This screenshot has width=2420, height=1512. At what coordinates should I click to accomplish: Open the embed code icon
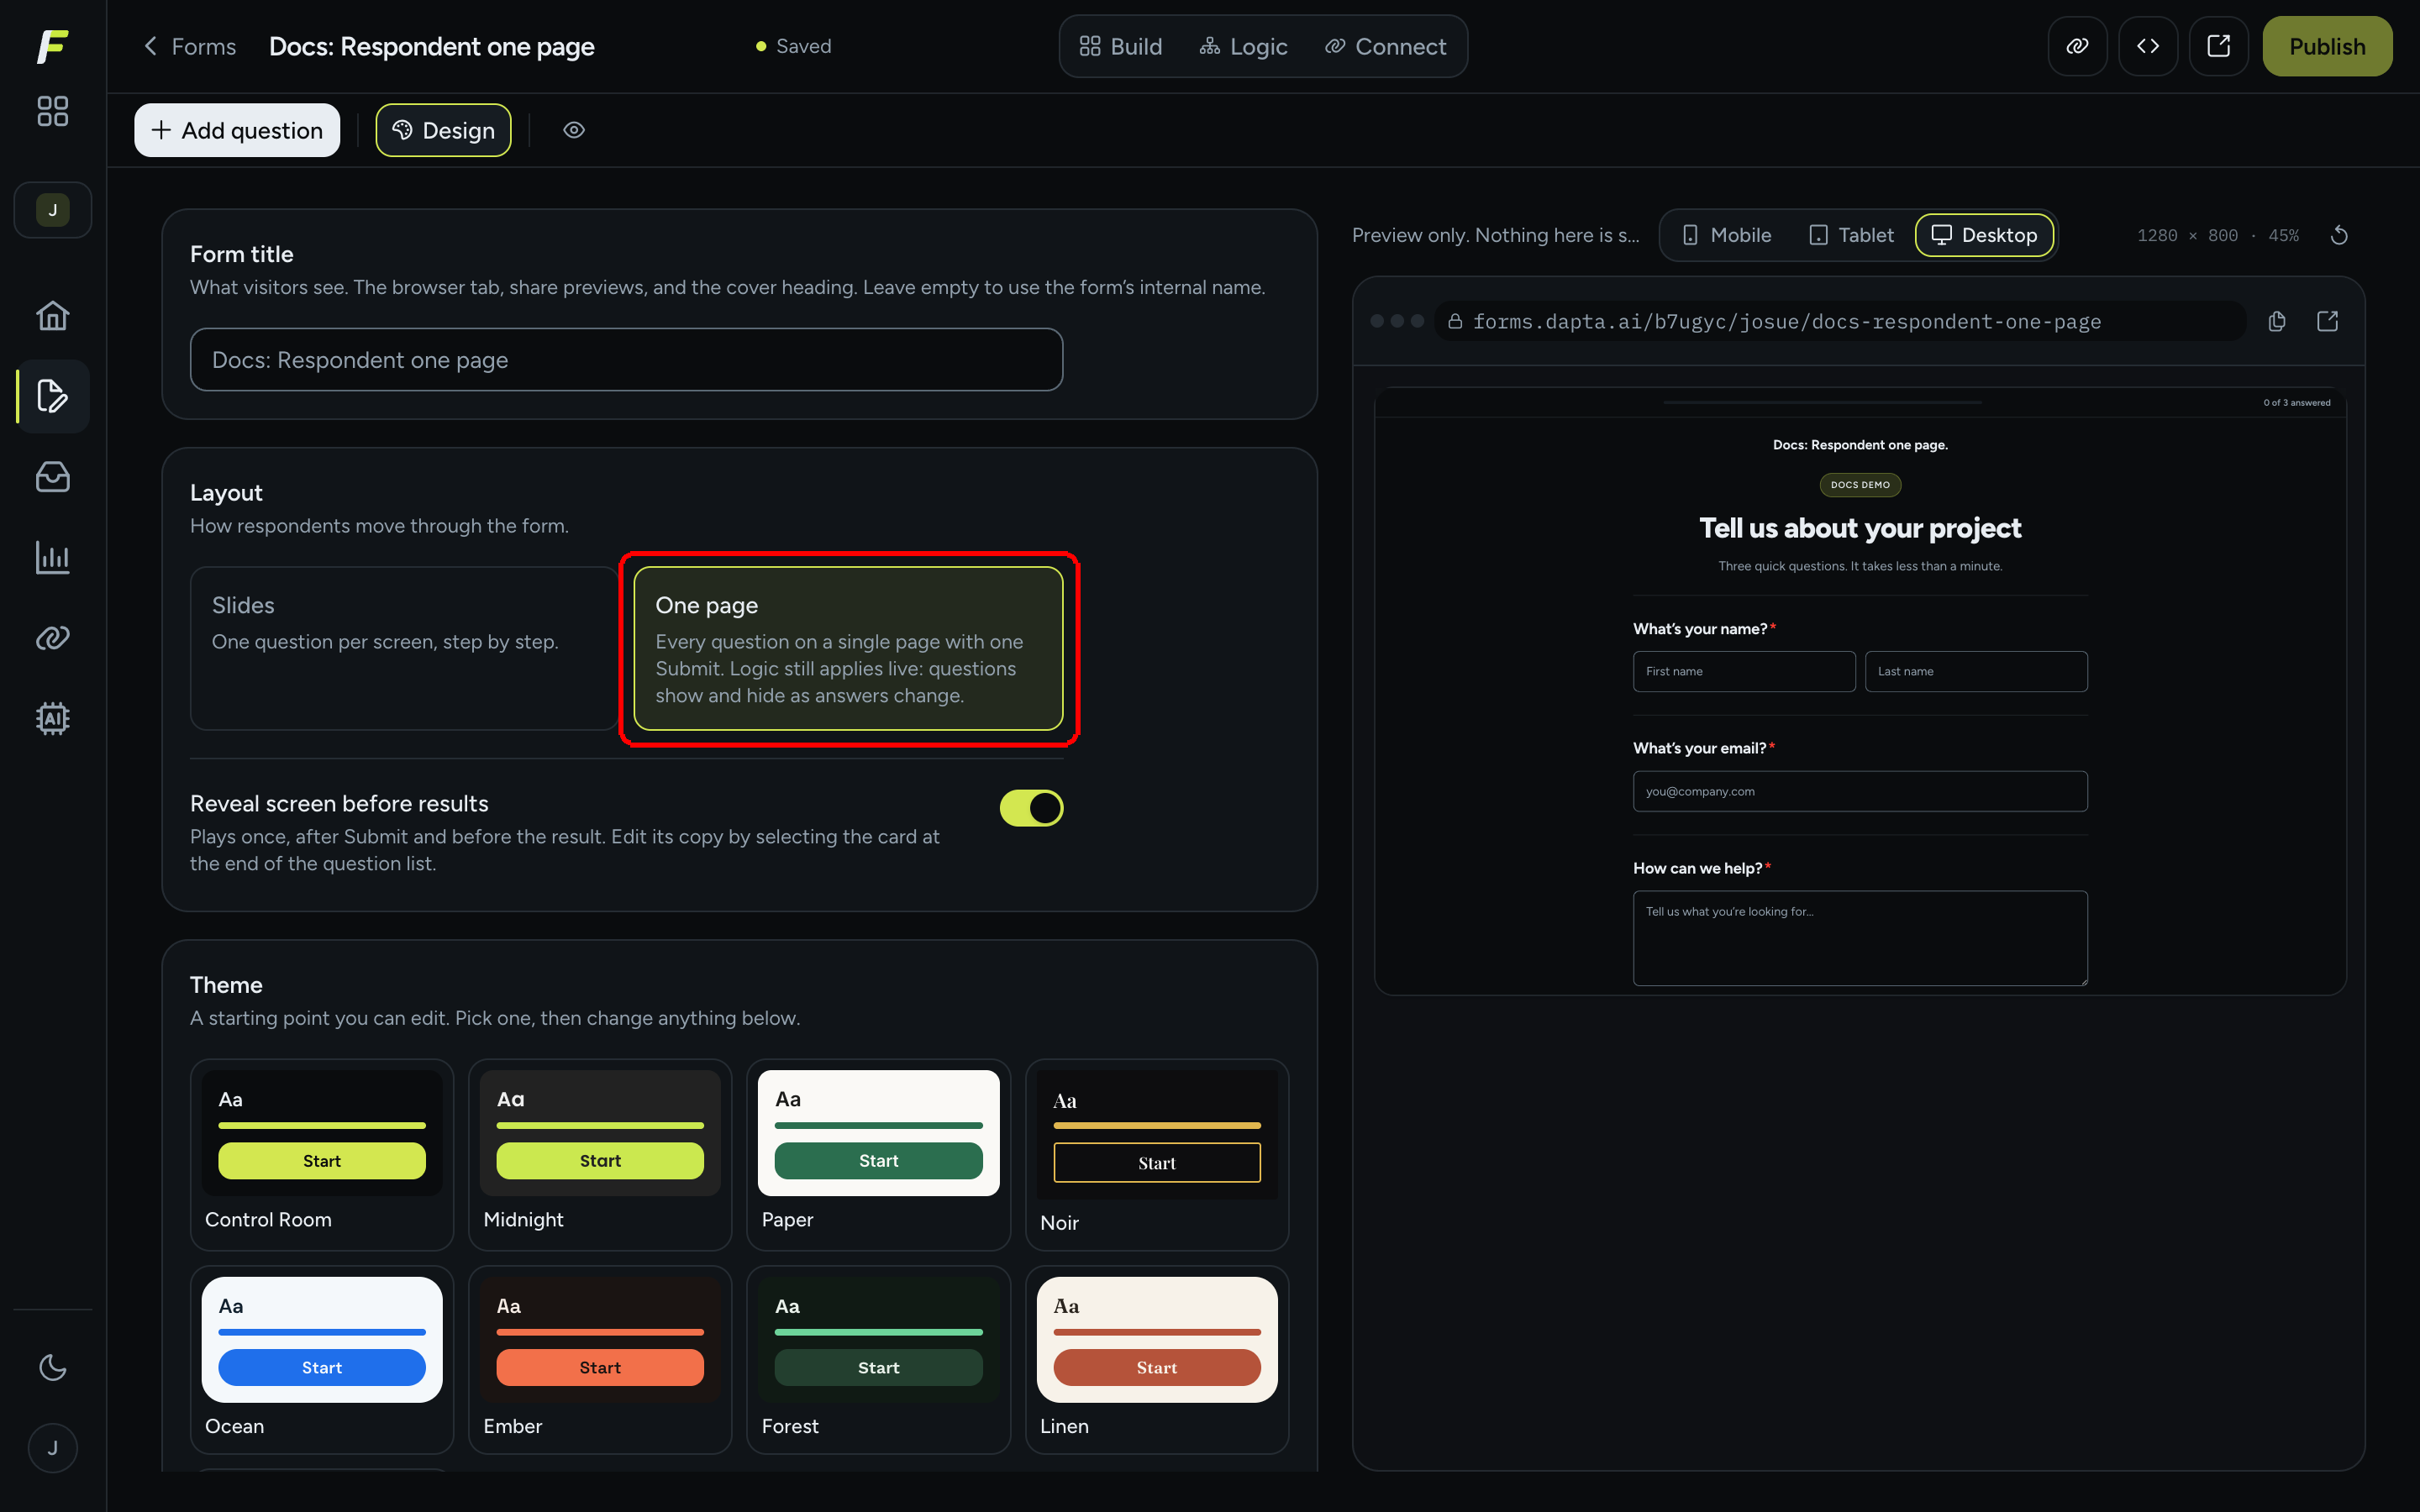2148,46
